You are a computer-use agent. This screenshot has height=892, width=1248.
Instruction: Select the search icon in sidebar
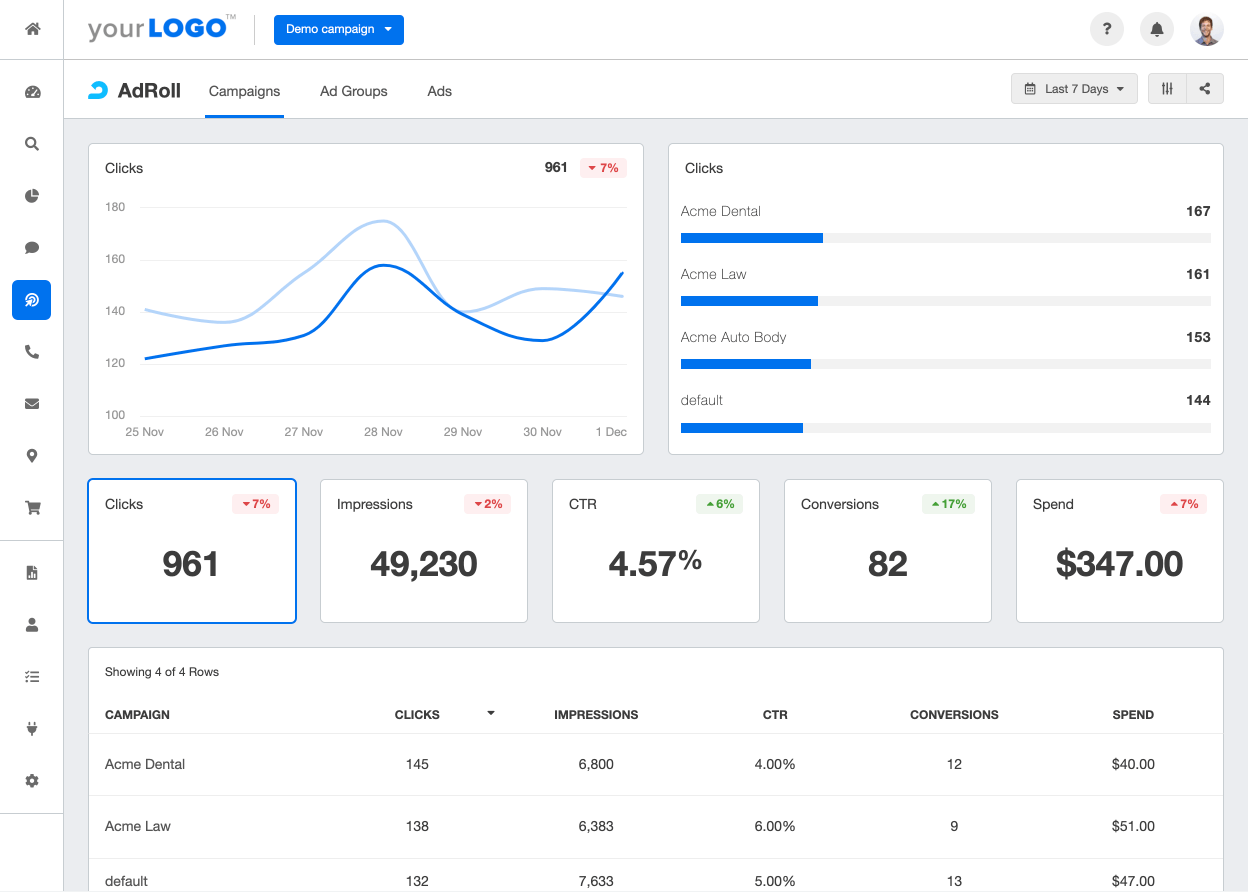point(31,143)
